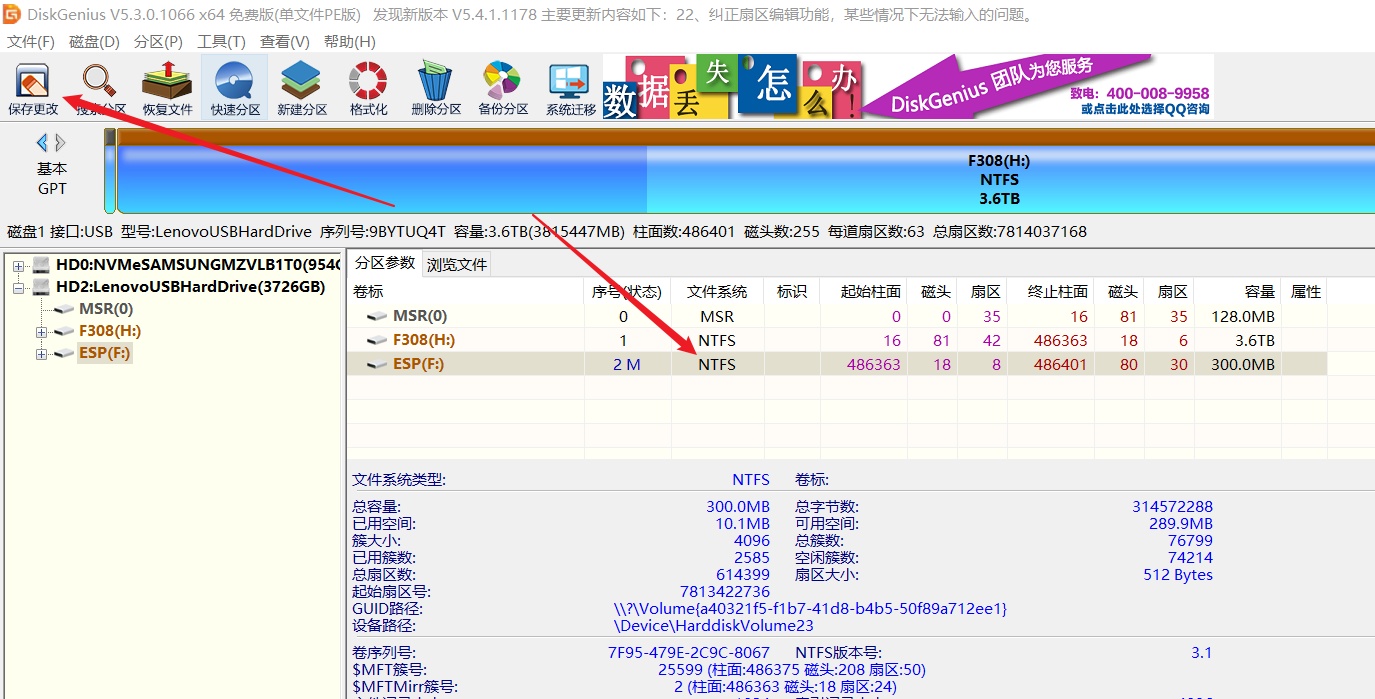Open the Help (帮助) menu
Screen dimensions: 1375x699
click(349, 42)
